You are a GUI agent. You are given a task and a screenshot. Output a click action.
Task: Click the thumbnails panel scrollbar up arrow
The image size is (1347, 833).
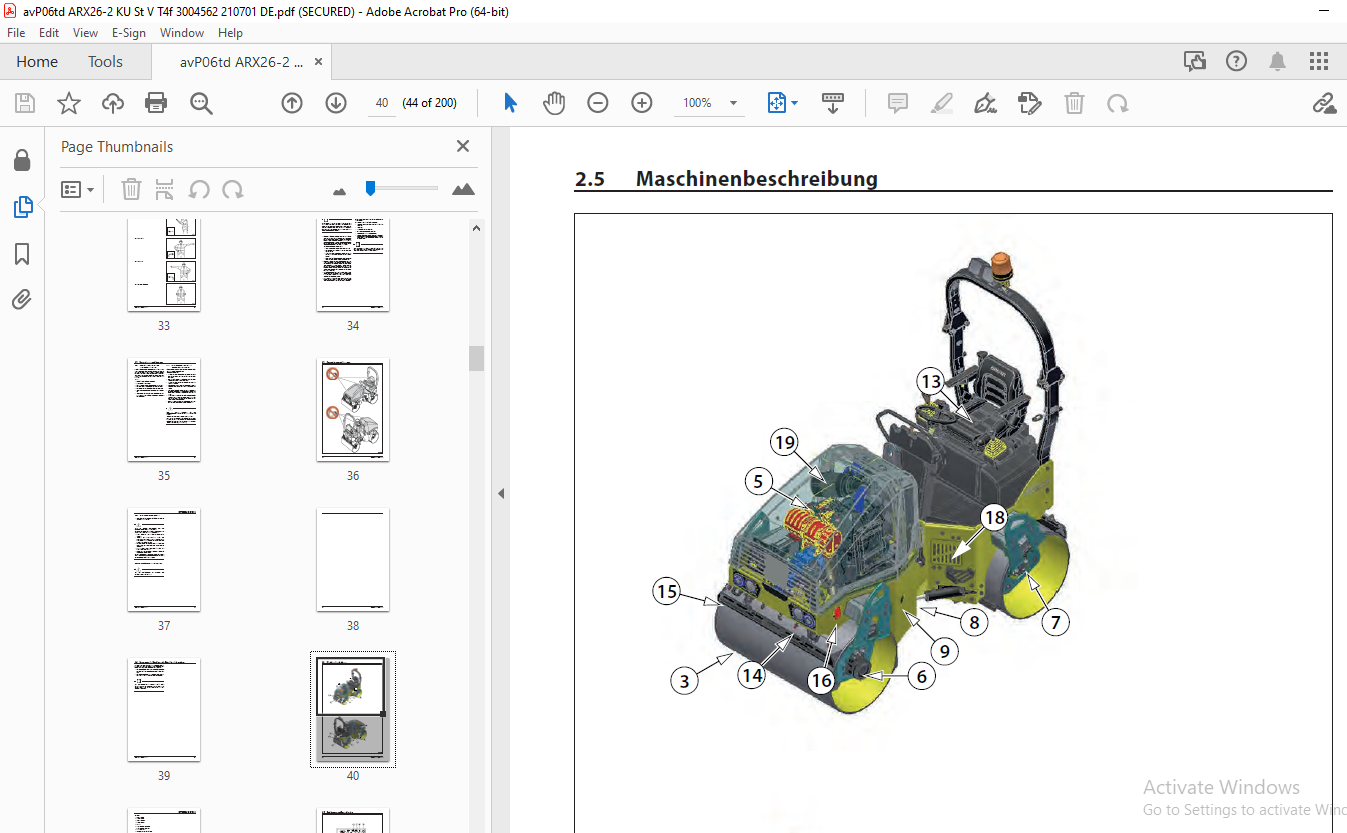477,228
